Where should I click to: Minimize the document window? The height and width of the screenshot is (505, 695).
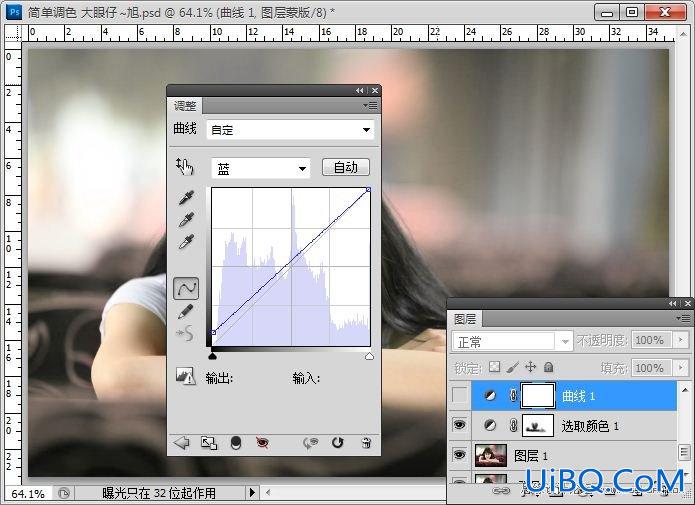(607, 12)
